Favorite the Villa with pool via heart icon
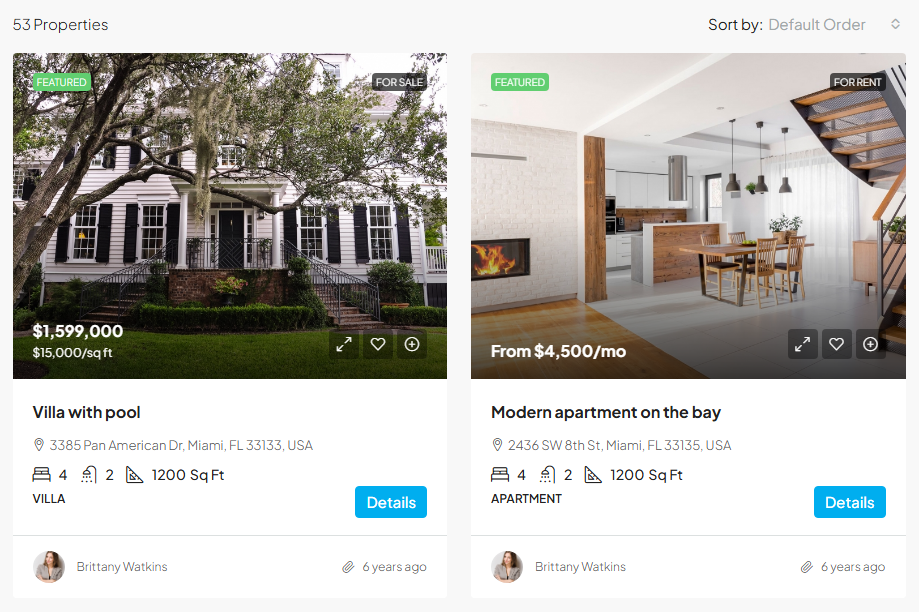 [x=378, y=344]
